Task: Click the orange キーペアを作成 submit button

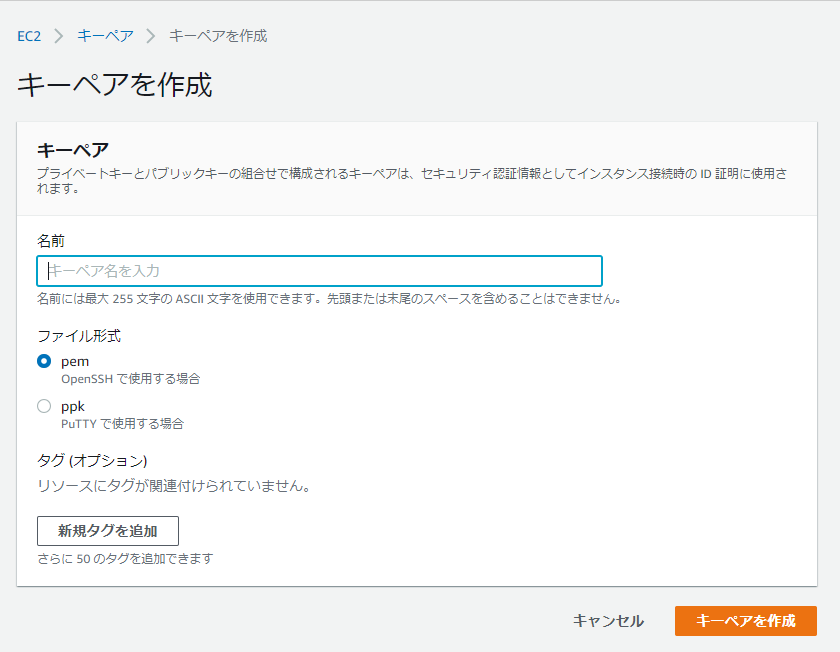Action: [x=748, y=620]
